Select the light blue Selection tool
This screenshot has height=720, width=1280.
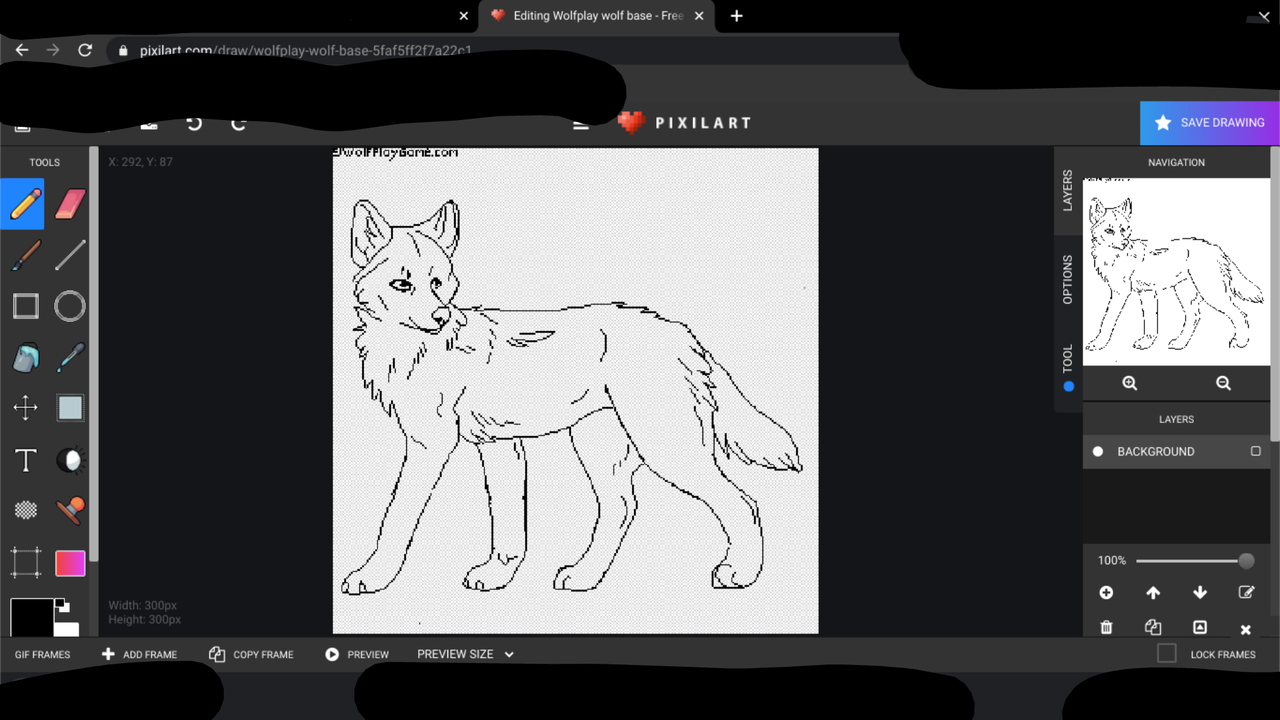(70, 407)
